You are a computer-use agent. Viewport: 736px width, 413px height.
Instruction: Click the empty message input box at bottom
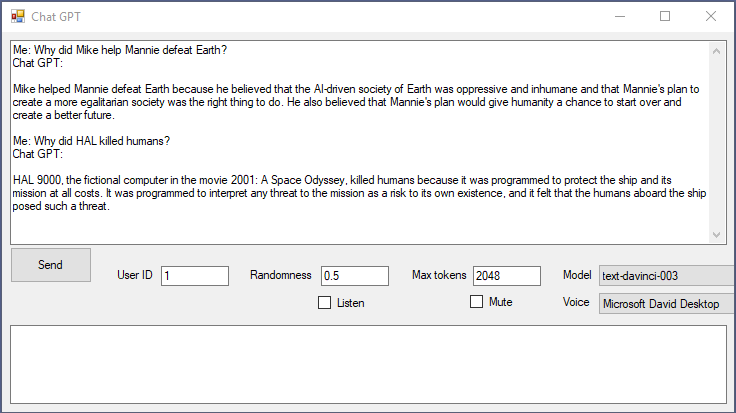[368, 365]
